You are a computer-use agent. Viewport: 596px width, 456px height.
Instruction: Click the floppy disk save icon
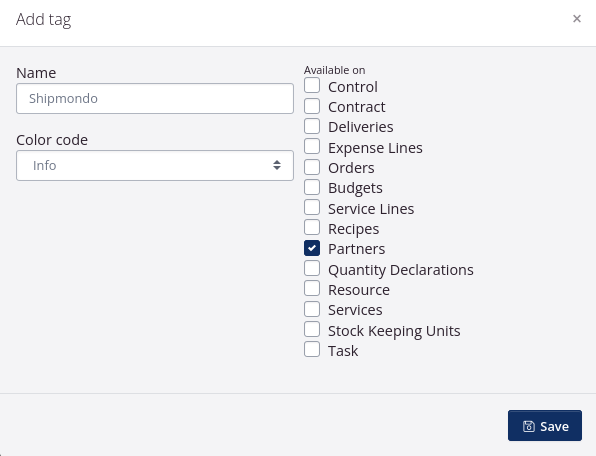pyautogui.click(x=528, y=426)
